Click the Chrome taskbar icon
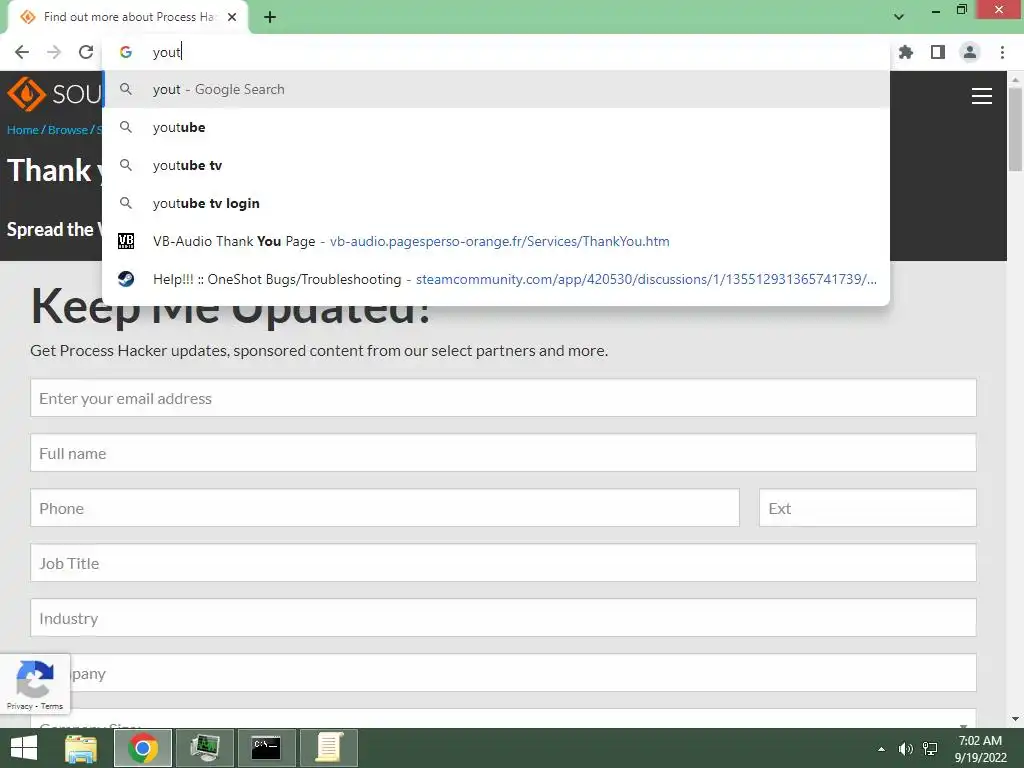This screenshot has height=768, width=1024. point(143,748)
